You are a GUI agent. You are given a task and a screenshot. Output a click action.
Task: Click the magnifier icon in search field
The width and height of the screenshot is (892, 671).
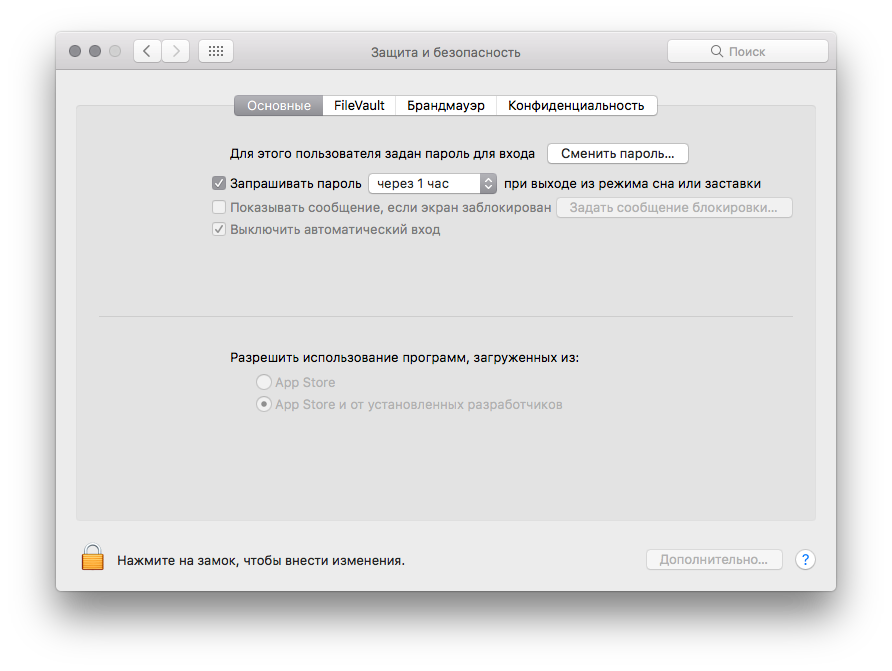pos(717,51)
